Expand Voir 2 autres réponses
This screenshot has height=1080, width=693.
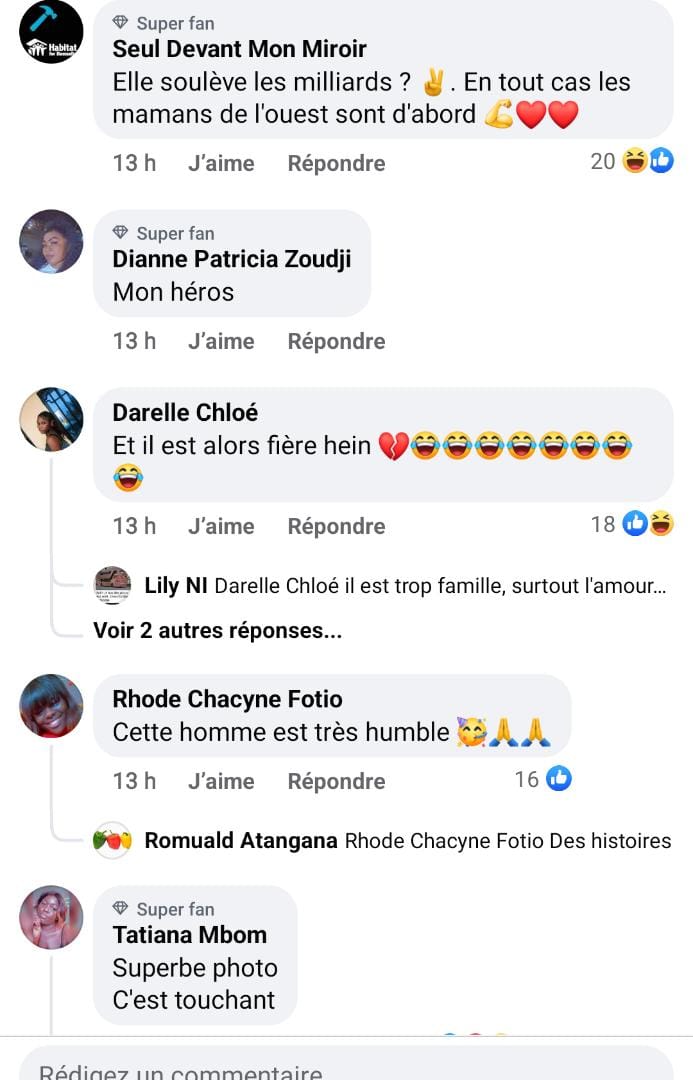[218, 630]
